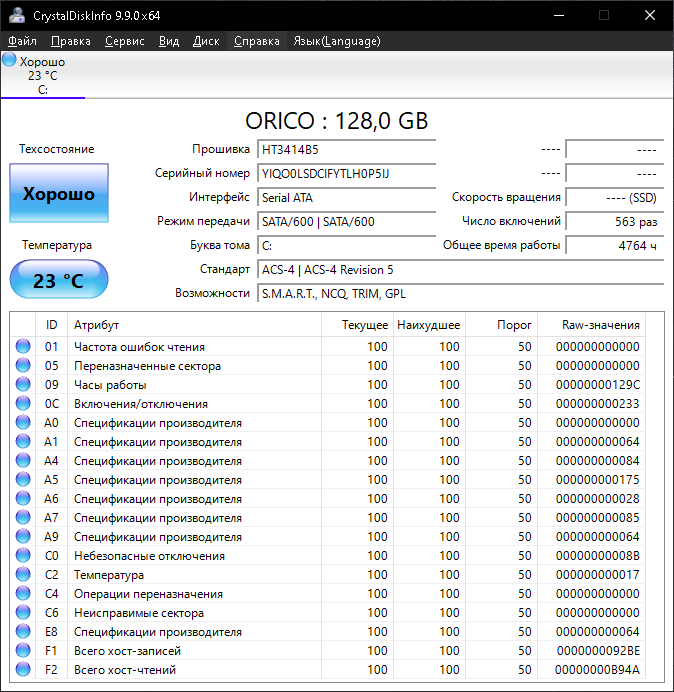This screenshot has width=674, height=692.
Task: Select the Всего хост-чтений attribute text
Action: [125, 669]
